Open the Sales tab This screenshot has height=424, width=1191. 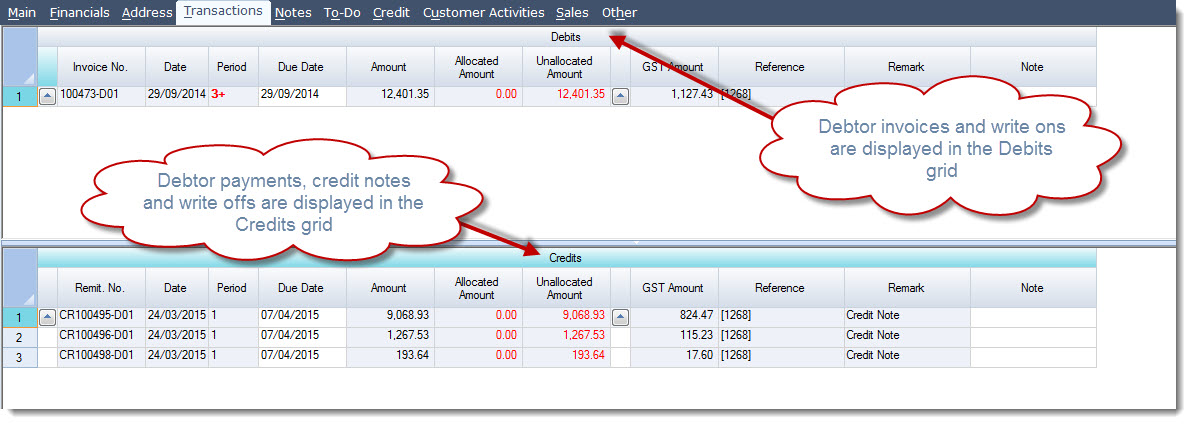click(573, 13)
